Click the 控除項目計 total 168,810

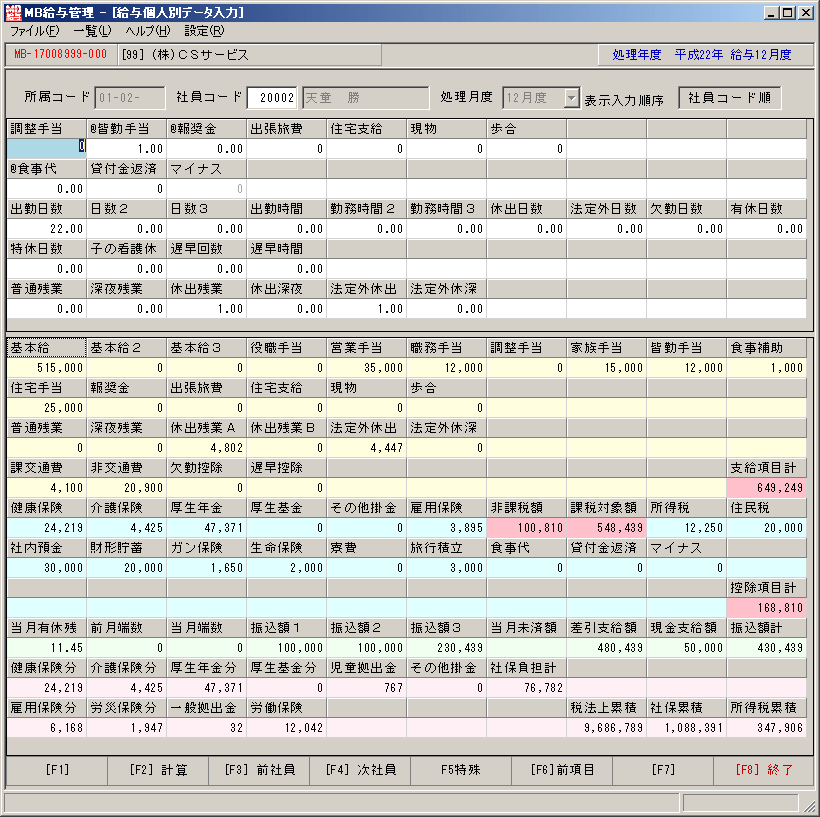point(767,608)
